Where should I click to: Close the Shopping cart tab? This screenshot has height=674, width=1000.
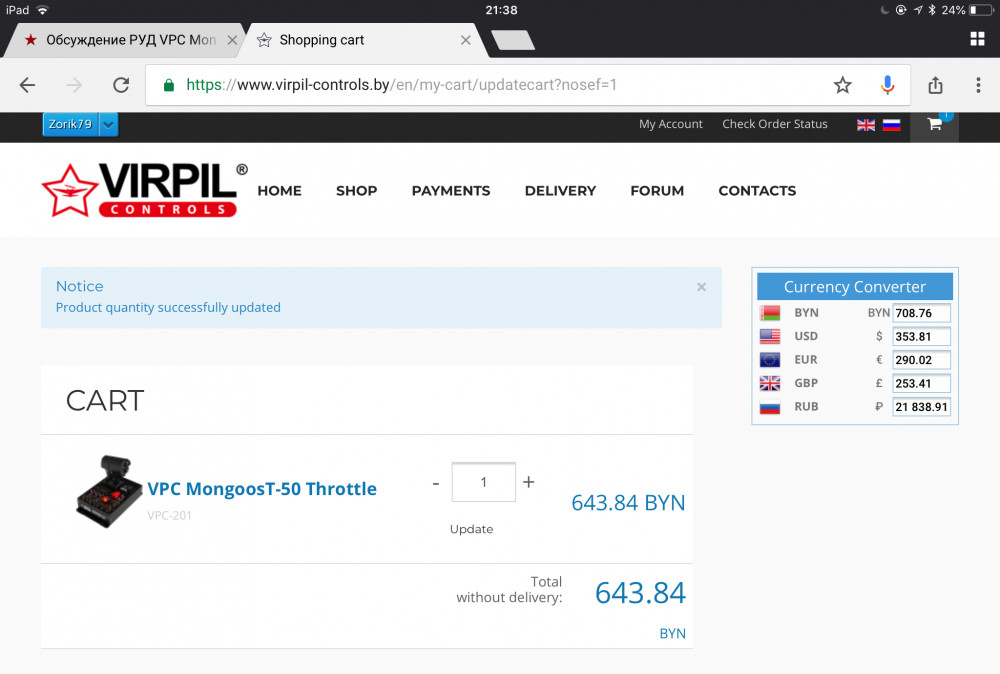(x=466, y=40)
